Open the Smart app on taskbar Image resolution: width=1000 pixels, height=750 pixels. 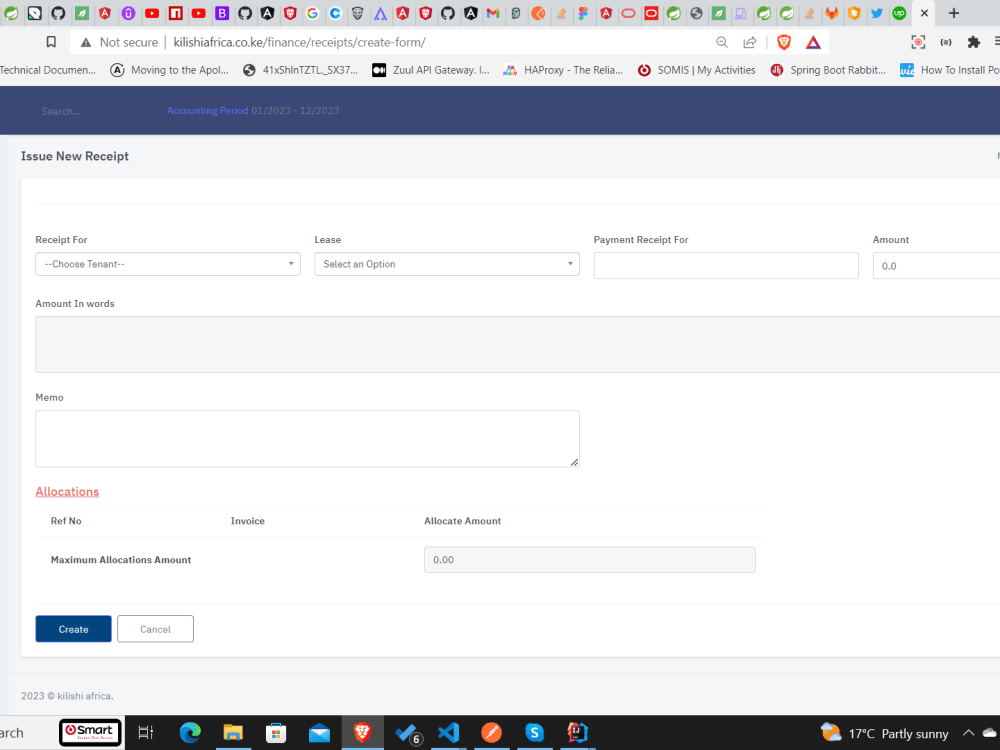pyautogui.click(x=90, y=732)
